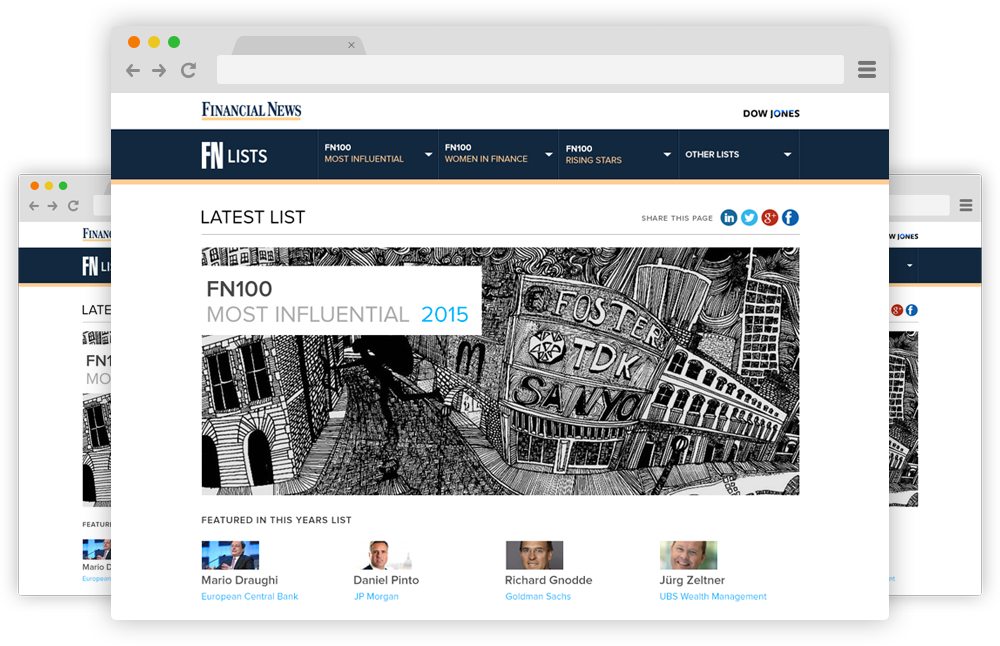Open Daniel Pinto photo thumbnail
Image resolution: width=1000 pixels, height=646 pixels.
[383, 555]
